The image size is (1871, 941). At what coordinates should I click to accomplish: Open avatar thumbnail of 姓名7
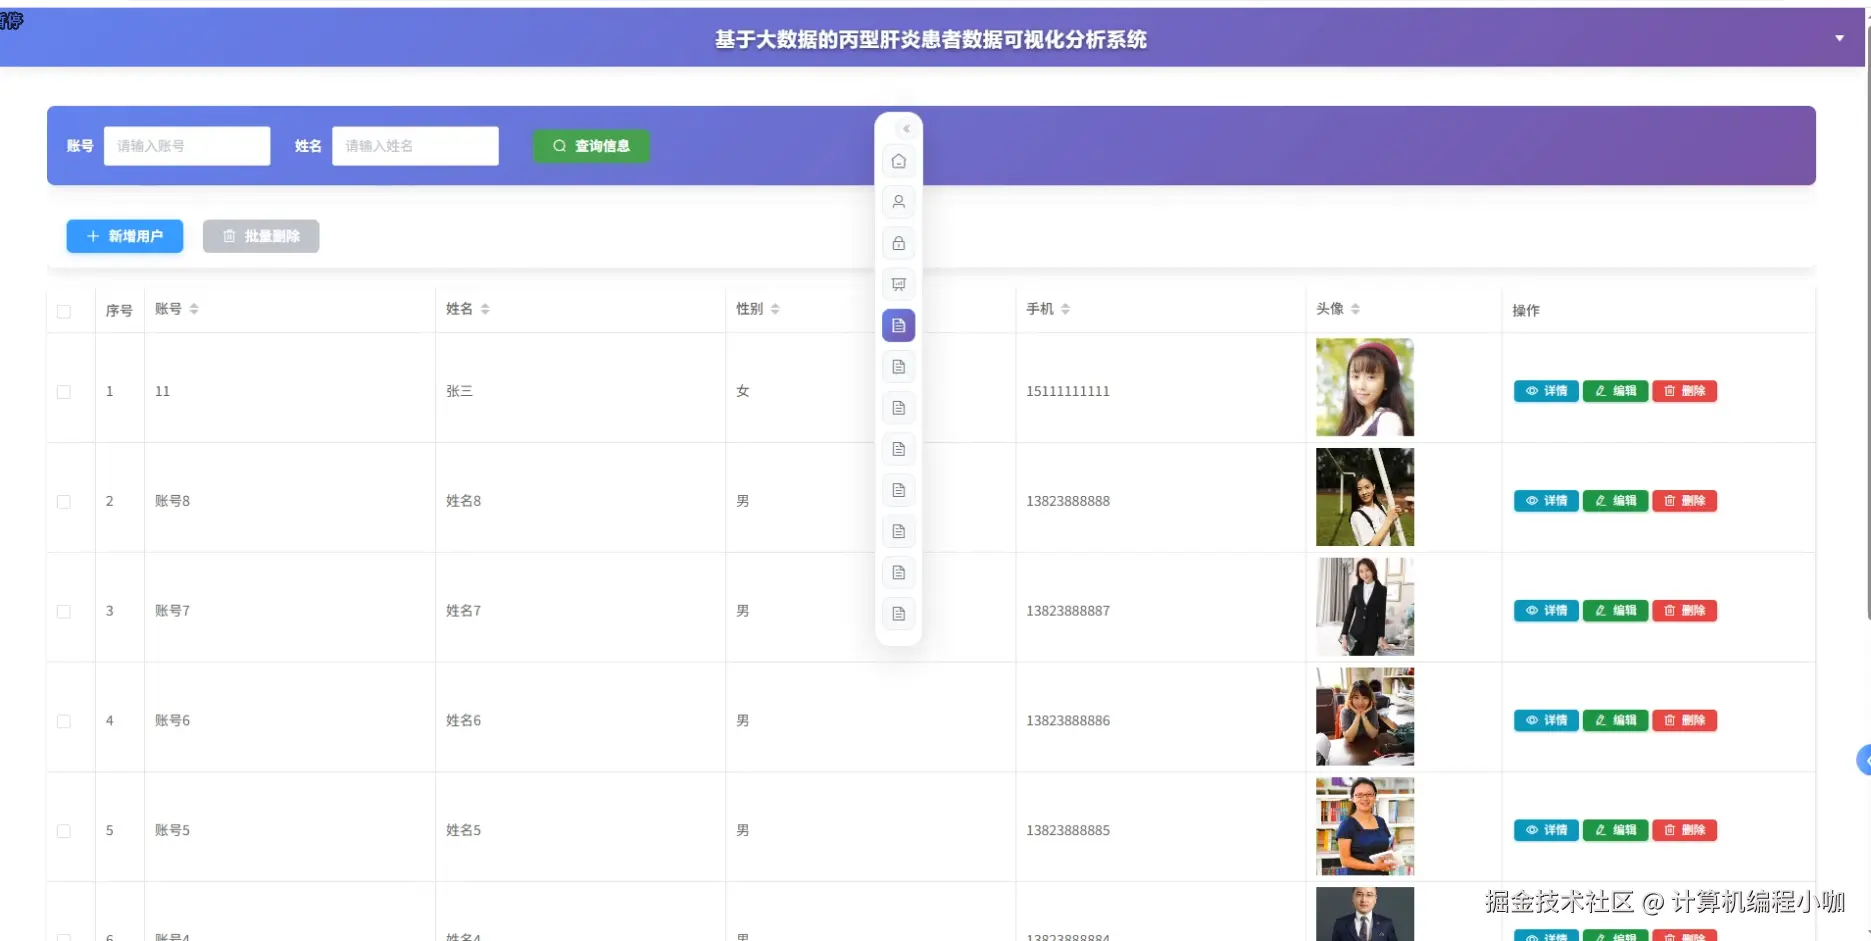pyautogui.click(x=1365, y=607)
